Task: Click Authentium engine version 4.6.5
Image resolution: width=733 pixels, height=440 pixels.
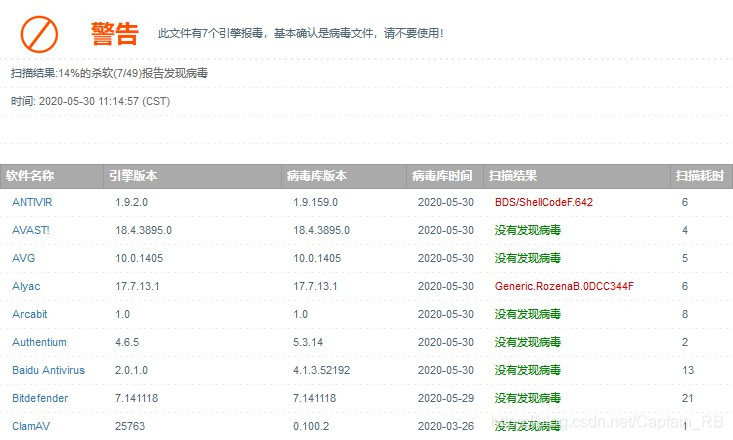Action: pyautogui.click(x=127, y=342)
